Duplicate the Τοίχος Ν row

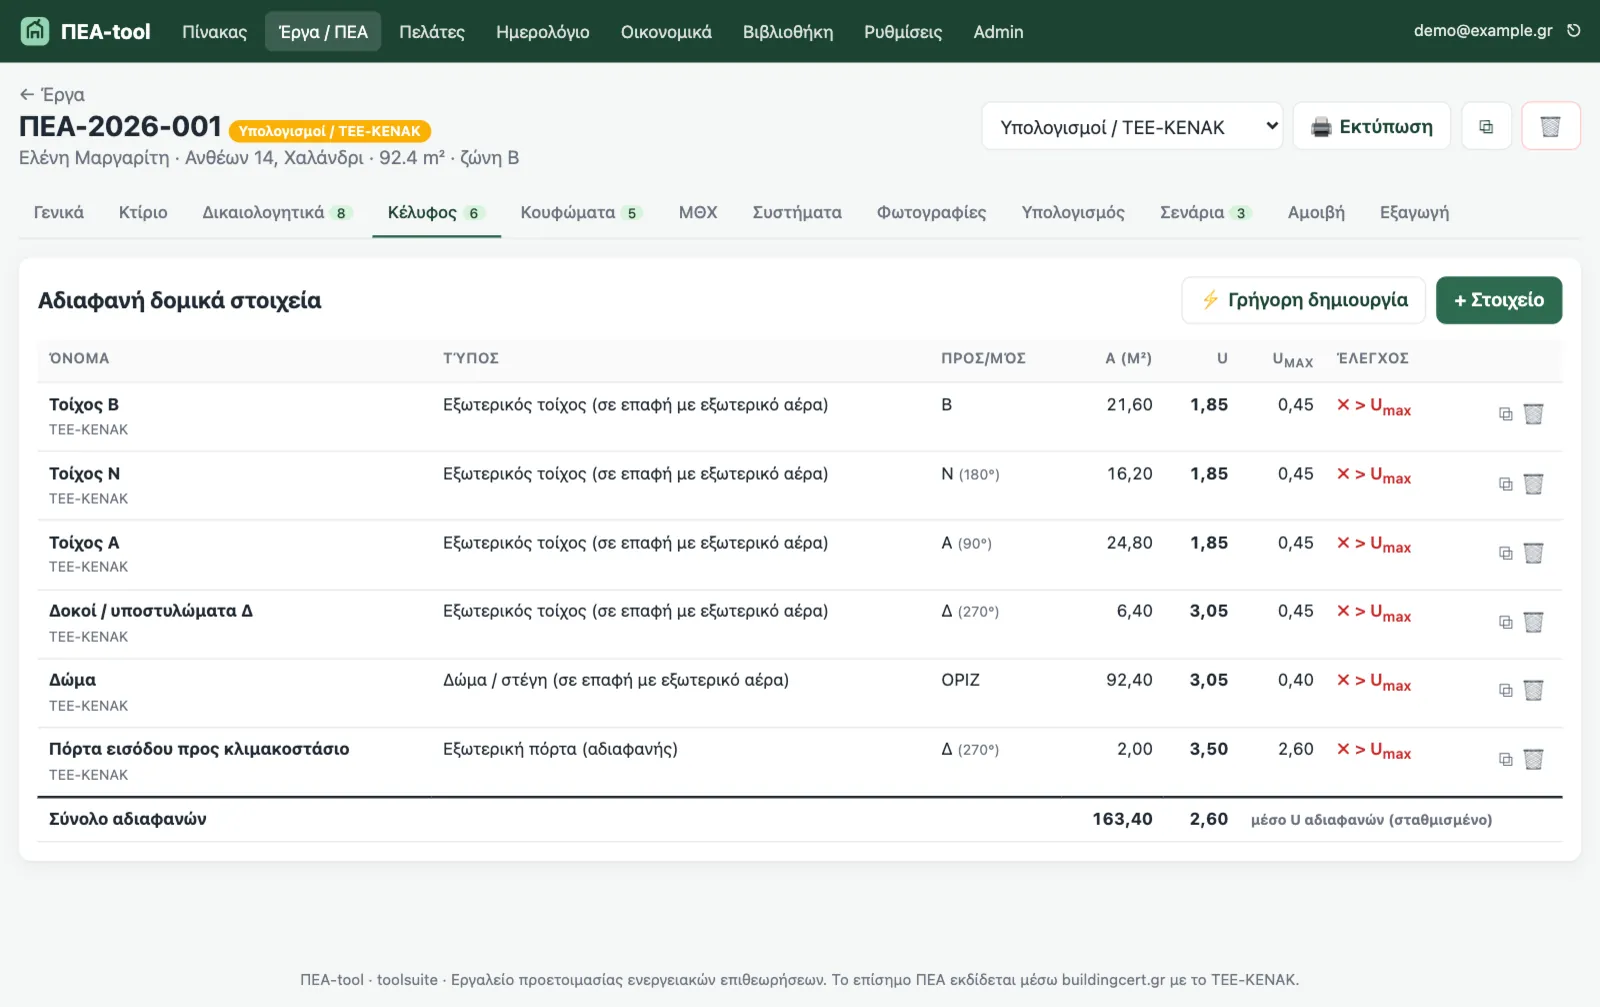click(x=1506, y=484)
